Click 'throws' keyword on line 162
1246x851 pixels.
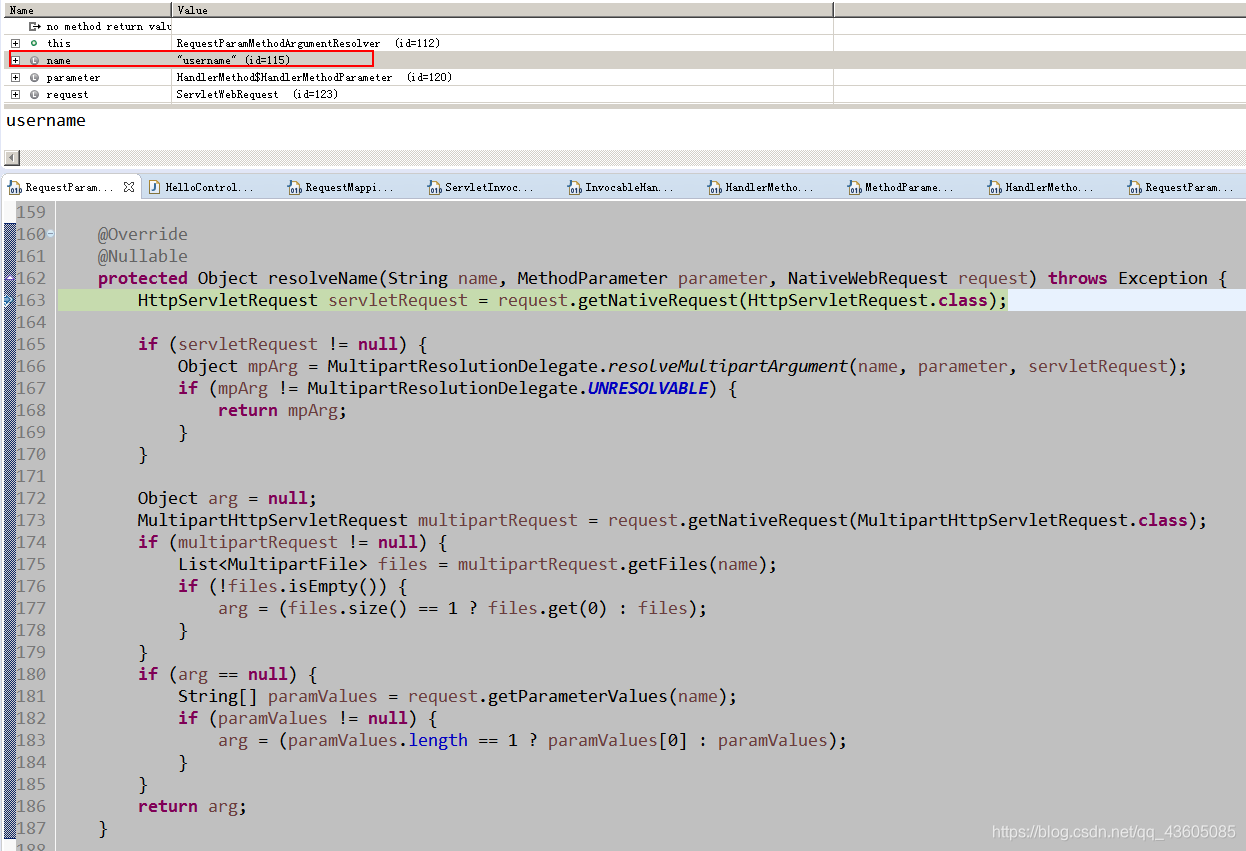coord(1078,278)
